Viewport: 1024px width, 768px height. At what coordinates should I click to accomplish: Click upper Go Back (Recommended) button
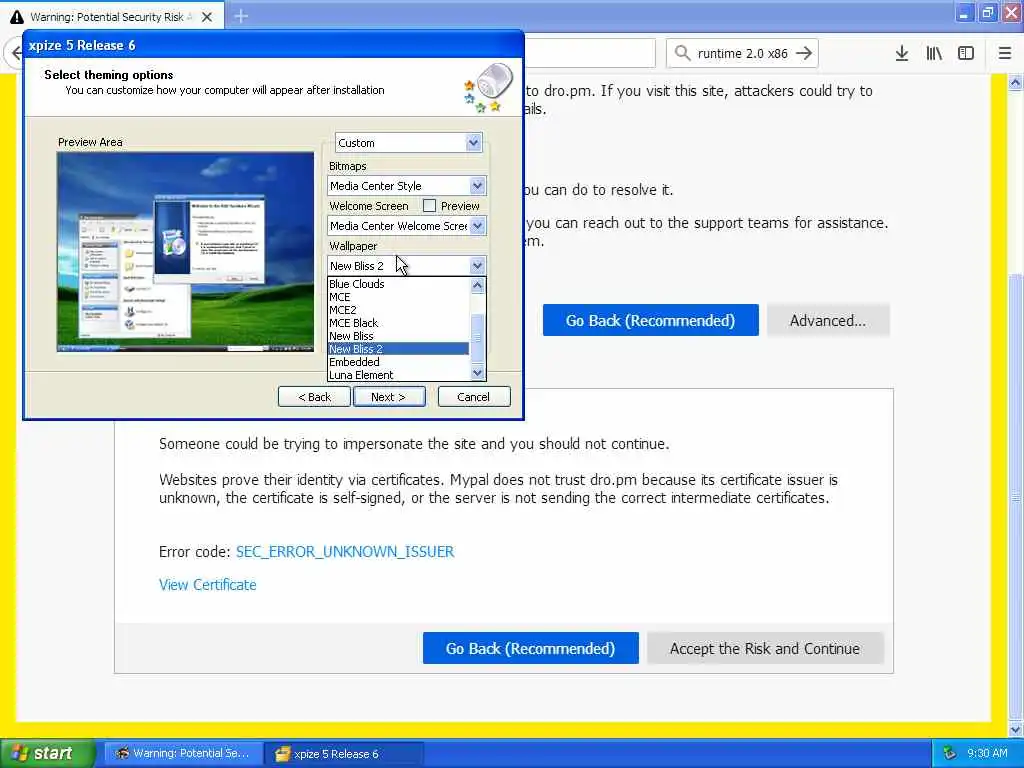point(650,320)
